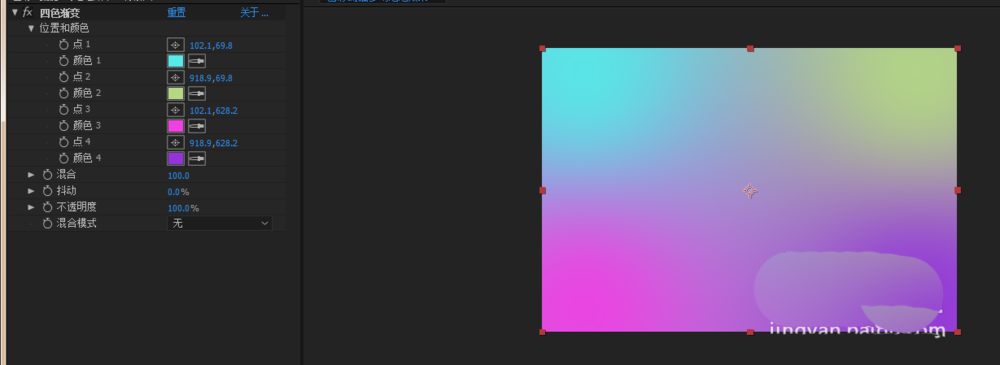Image resolution: width=1000 pixels, height=365 pixels.
Task: Click 点 1 value 102.1,69.8
Action: [211, 46]
